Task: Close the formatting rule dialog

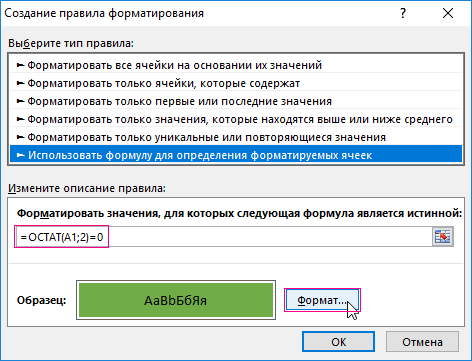Action: [448, 13]
